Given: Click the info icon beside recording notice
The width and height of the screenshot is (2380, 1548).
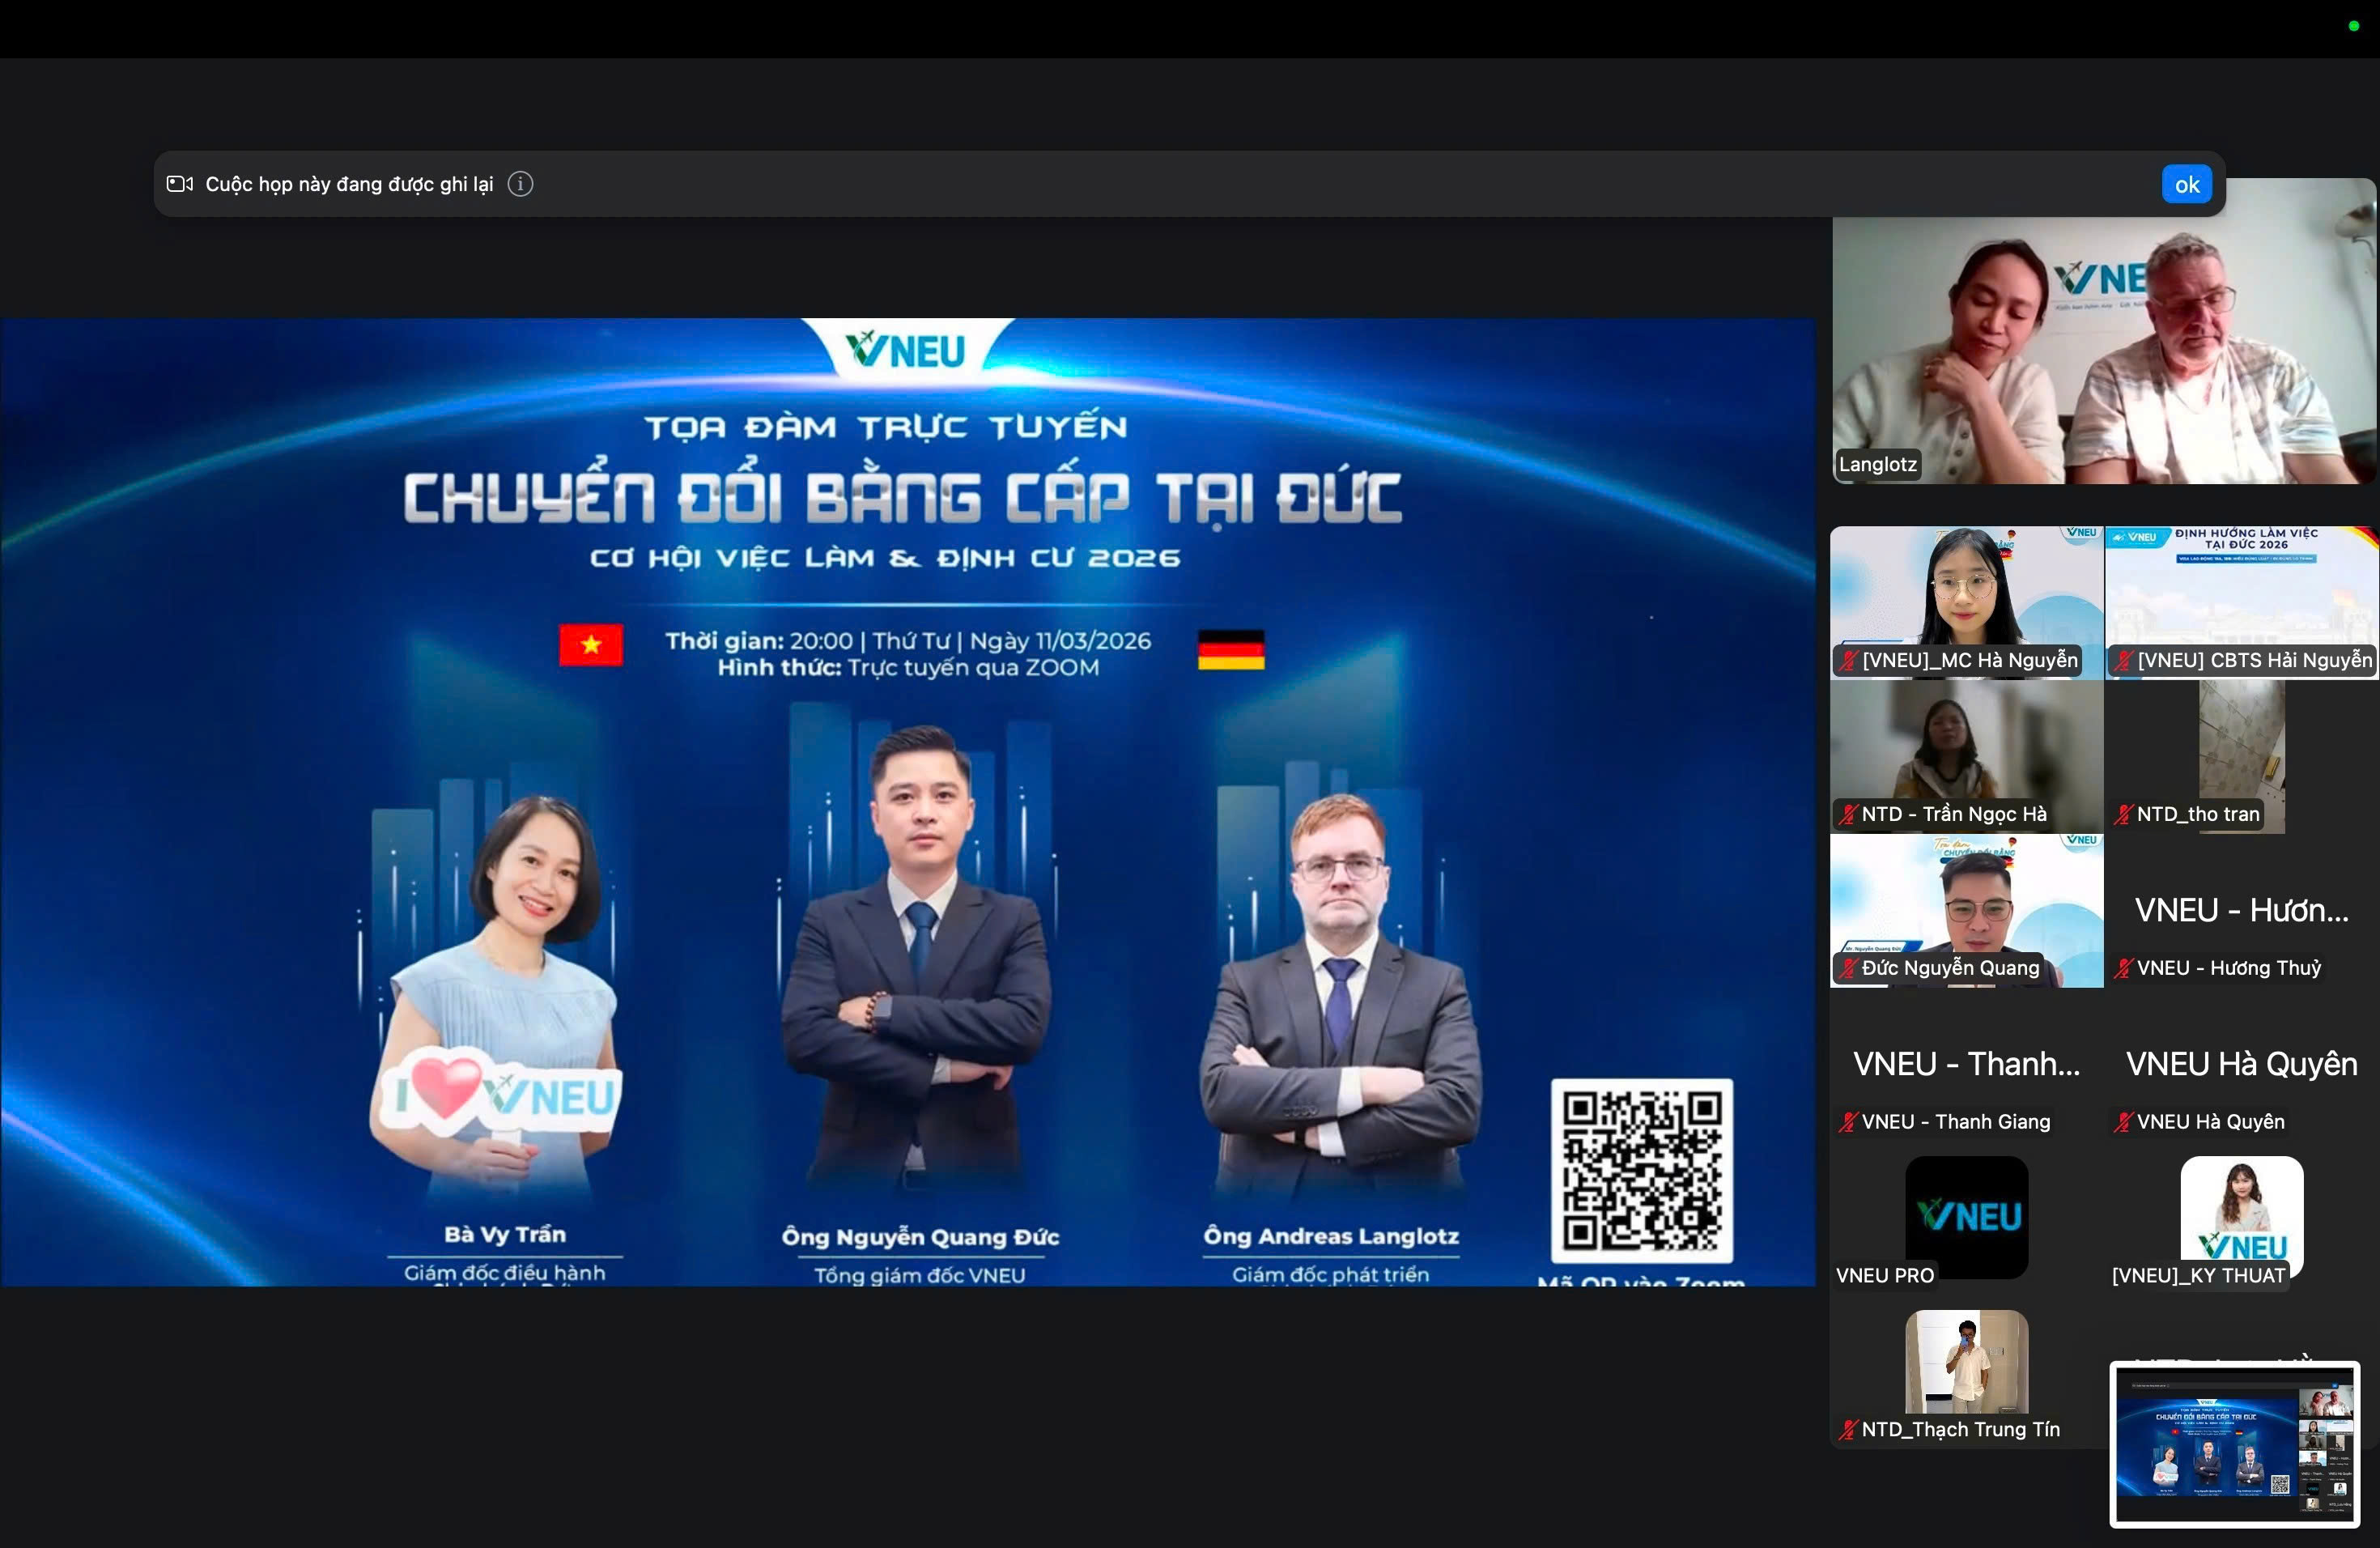Looking at the screenshot, I should point(520,184).
